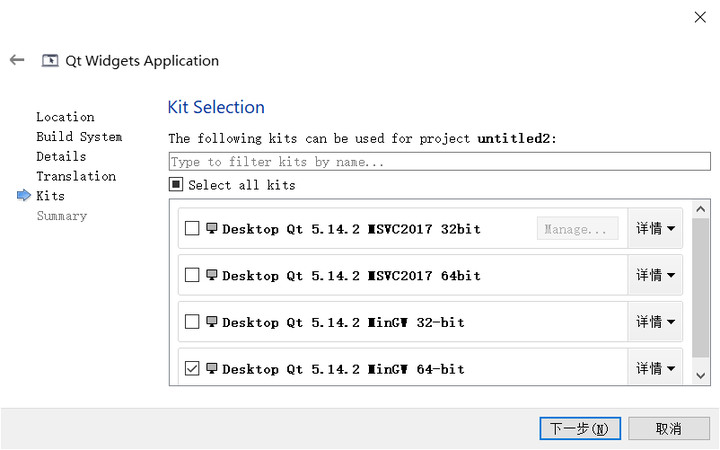Screen dimensions: 720x450
Task: Click the 取消 cancel button
Action: pyautogui.click(x=669, y=428)
